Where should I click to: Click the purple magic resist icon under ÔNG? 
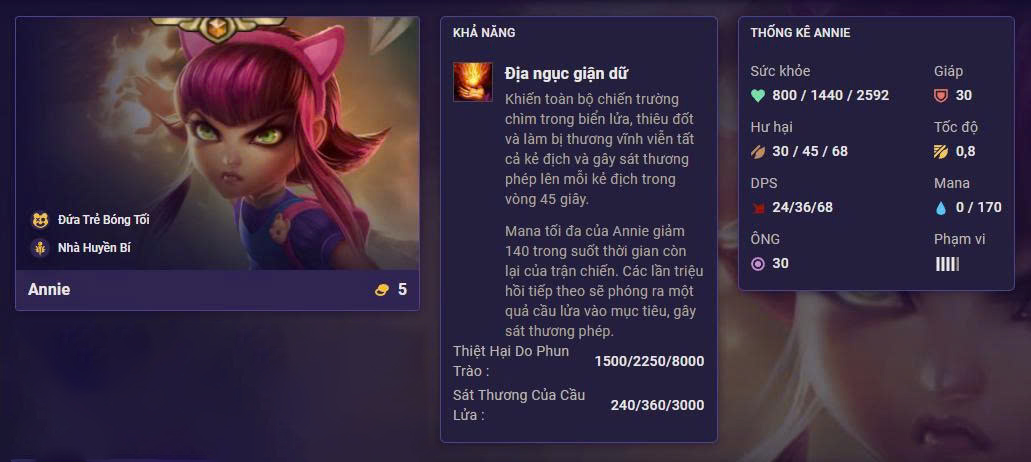[758, 264]
